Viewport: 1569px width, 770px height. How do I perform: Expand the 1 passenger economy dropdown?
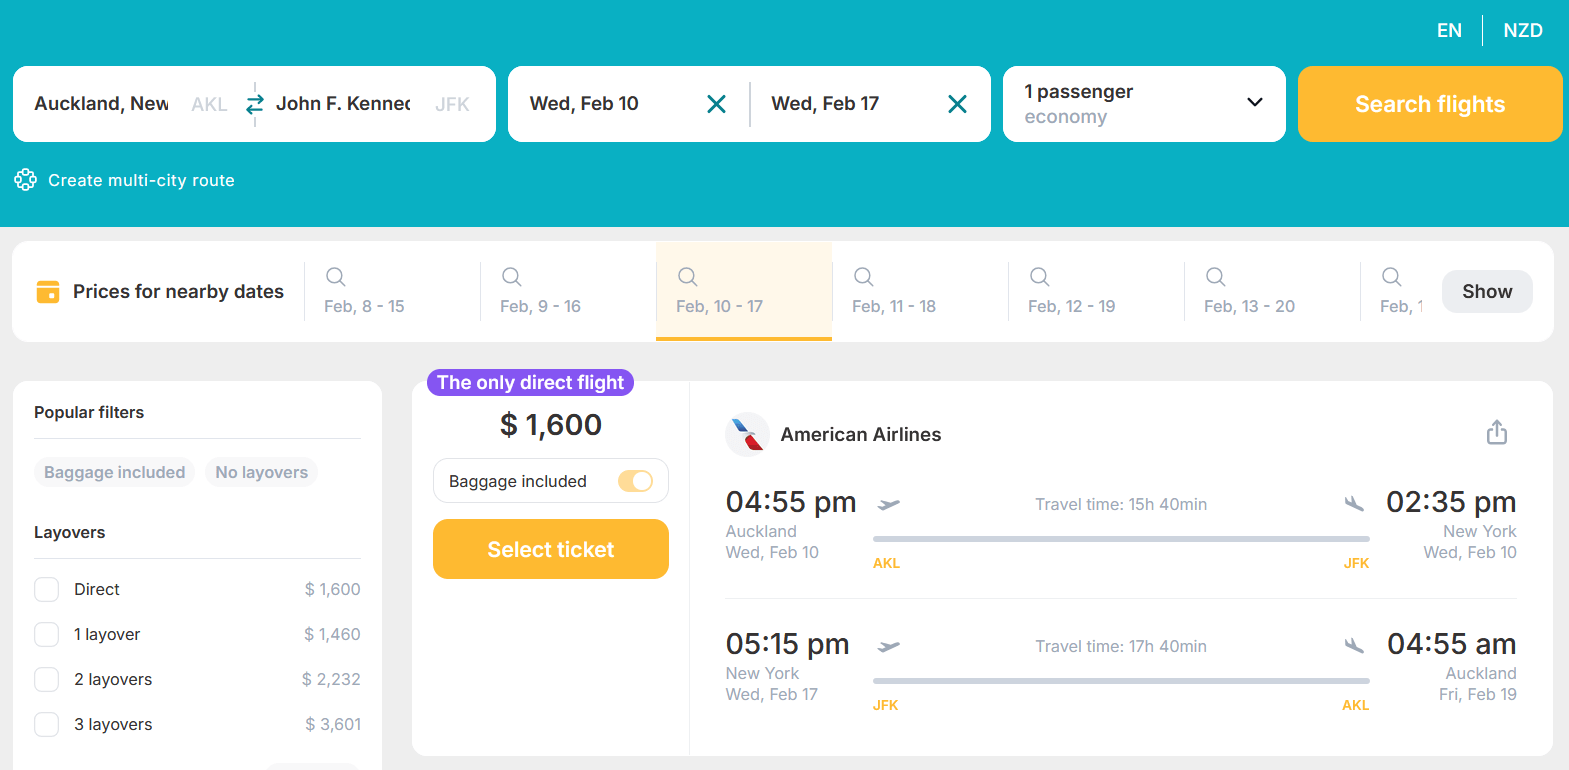click(1144, 104)
